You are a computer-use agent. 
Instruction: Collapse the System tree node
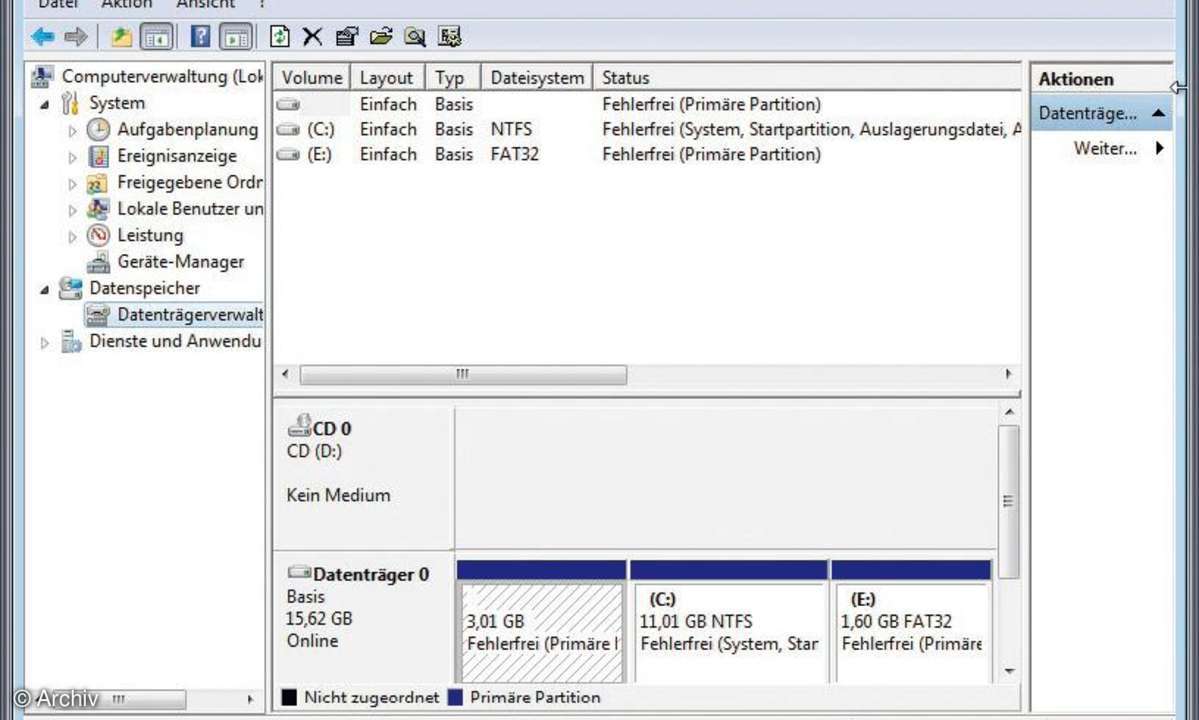click(44, 104)
